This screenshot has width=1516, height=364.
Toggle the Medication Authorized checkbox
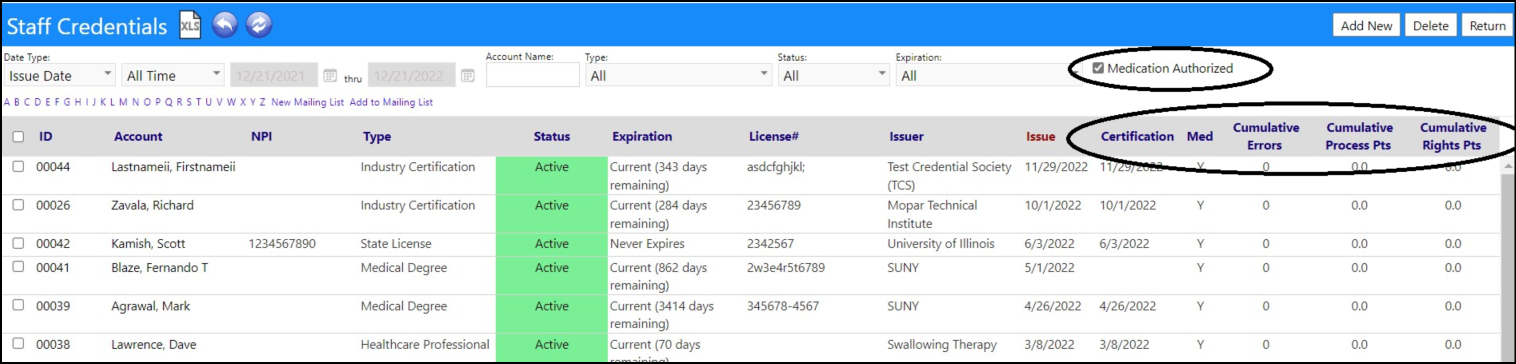pos(1098,69)
